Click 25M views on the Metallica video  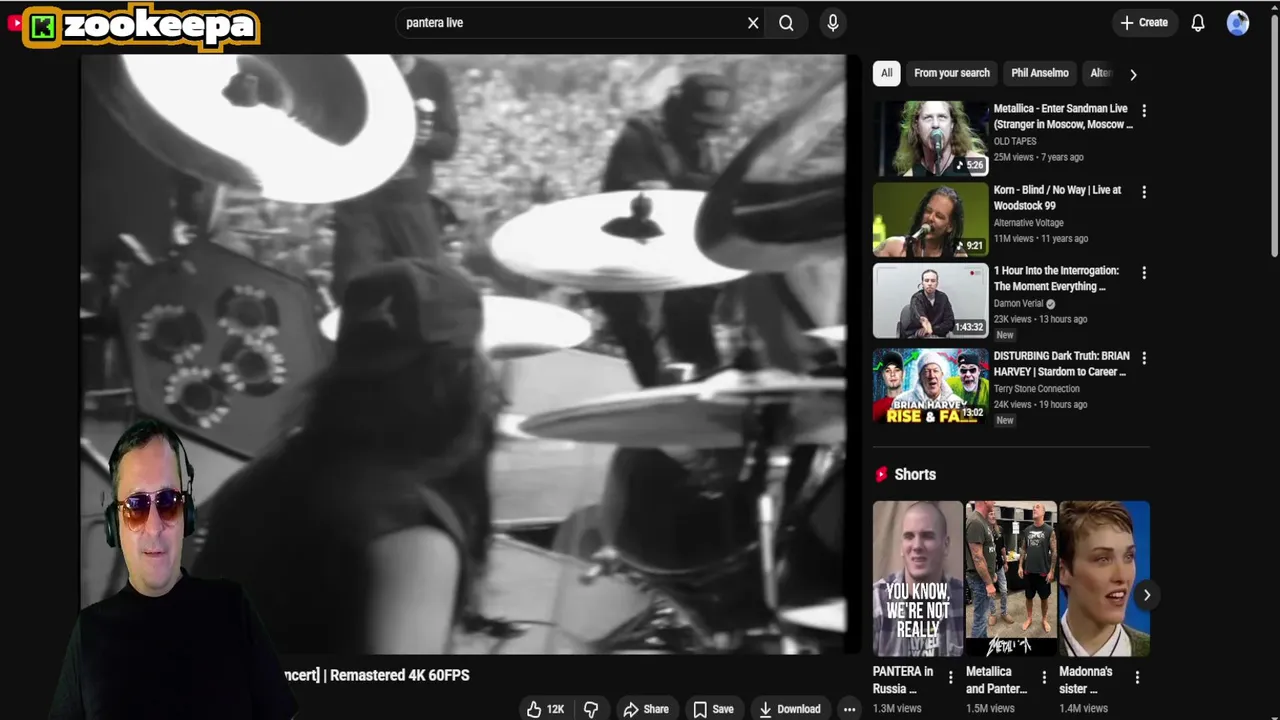click(1013, 157)
